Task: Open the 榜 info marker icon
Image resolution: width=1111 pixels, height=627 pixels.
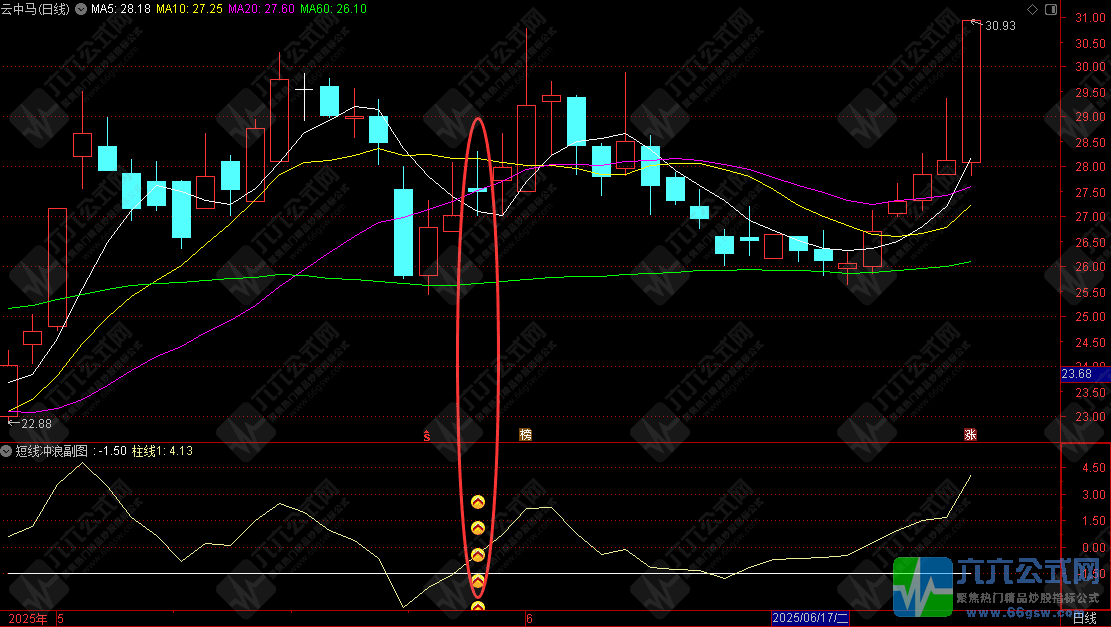Action: click(x=525, y=434)
